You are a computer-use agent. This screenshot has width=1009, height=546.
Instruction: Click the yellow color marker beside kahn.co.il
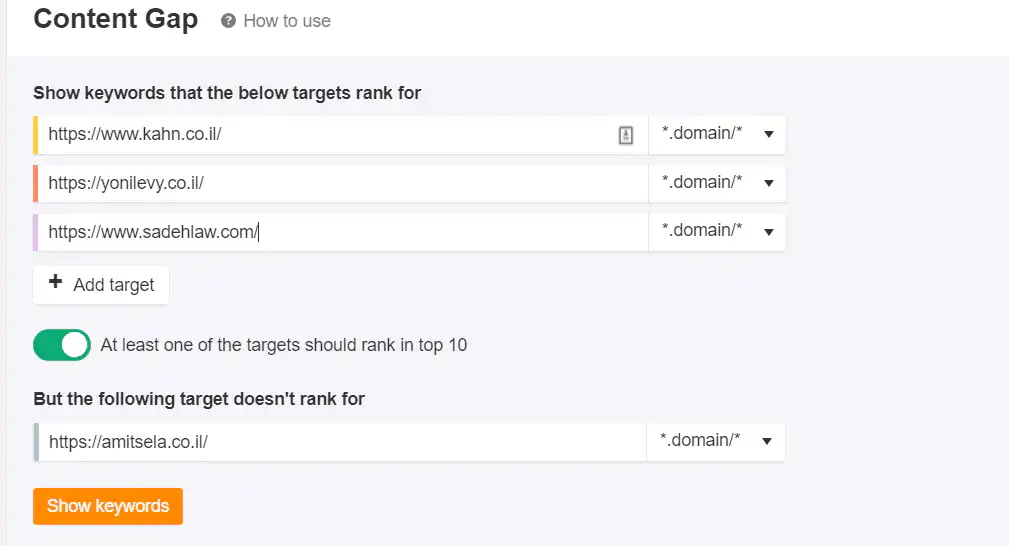click(36, 135)
